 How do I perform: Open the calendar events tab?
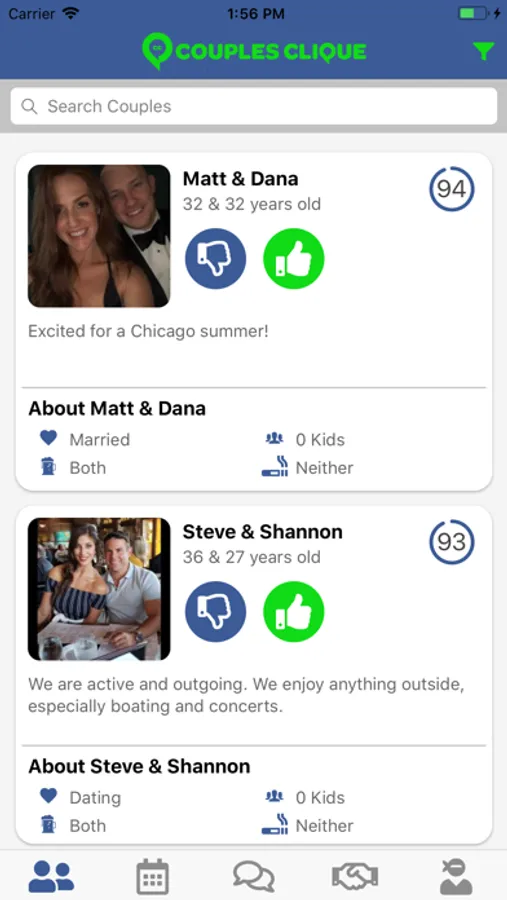tap(152, 876)
